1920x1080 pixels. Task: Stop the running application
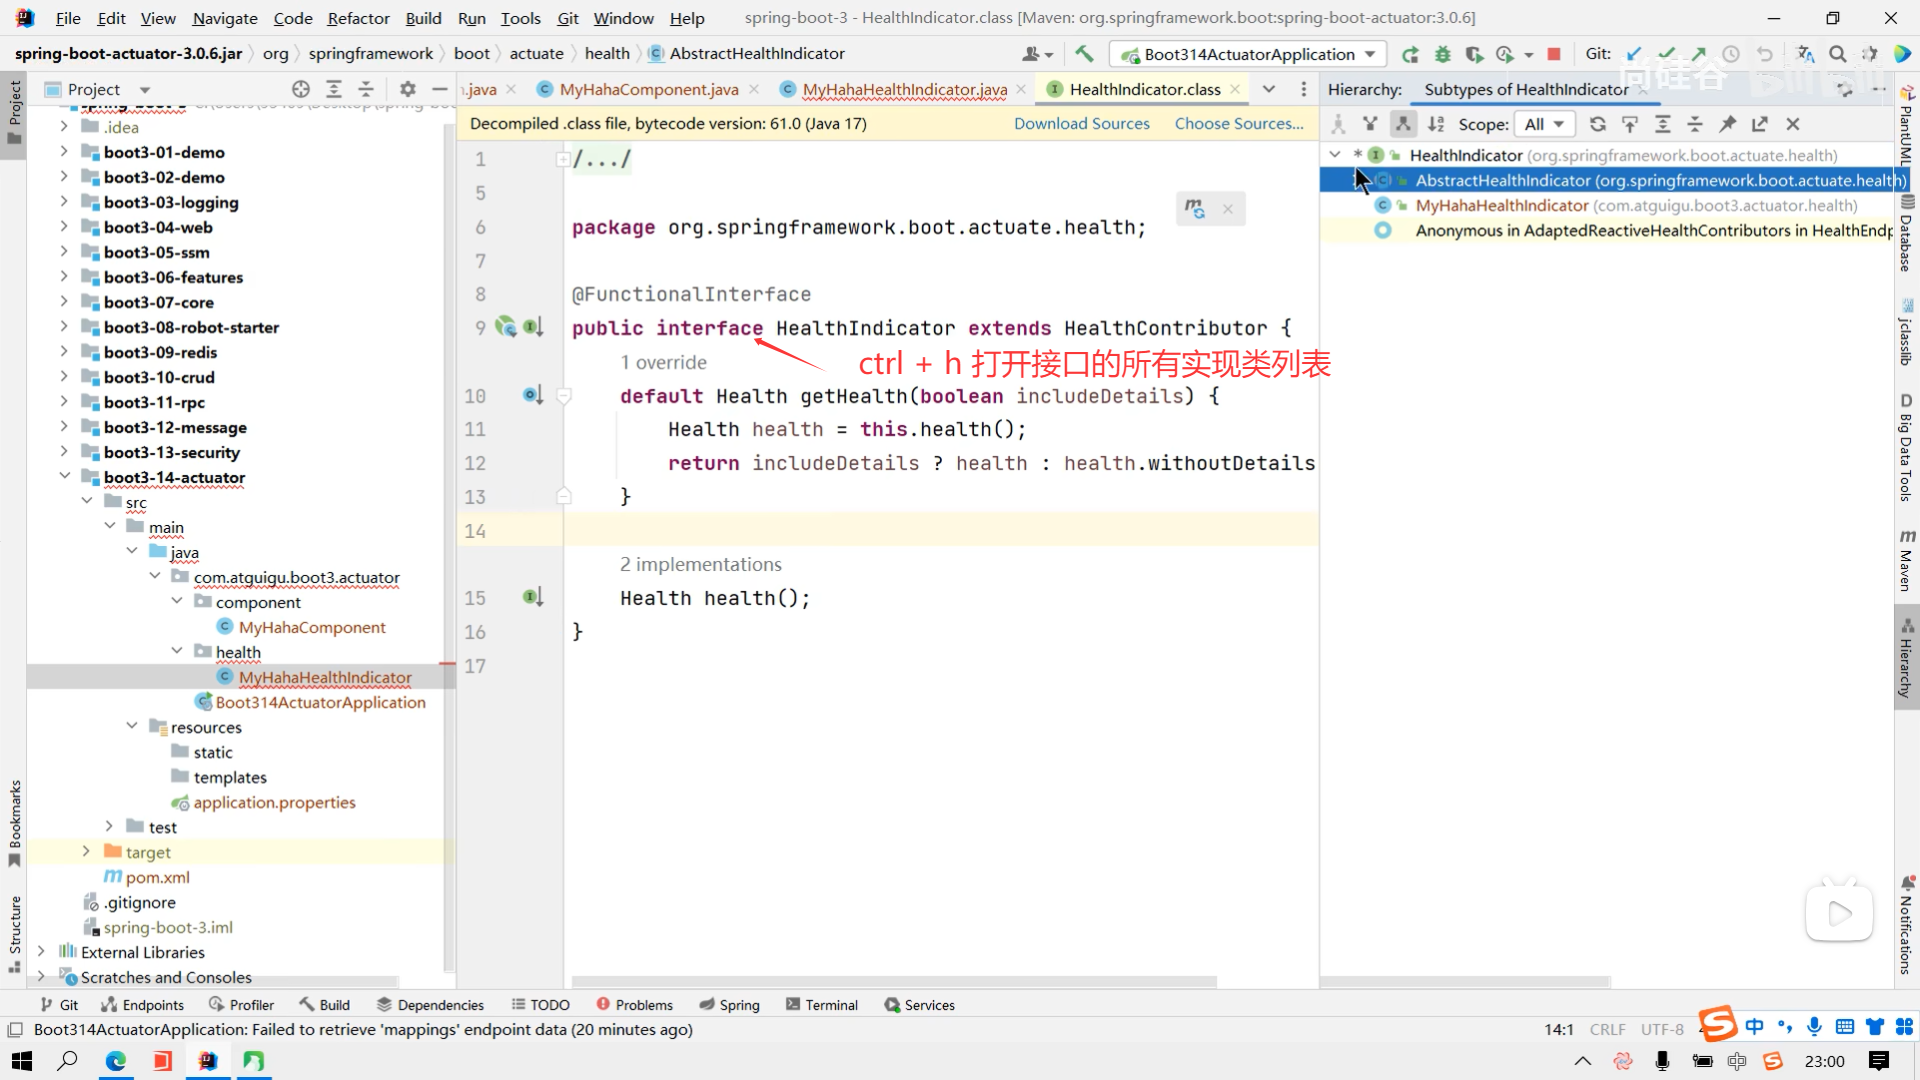pyautogui.click(x=1554, y=54)
